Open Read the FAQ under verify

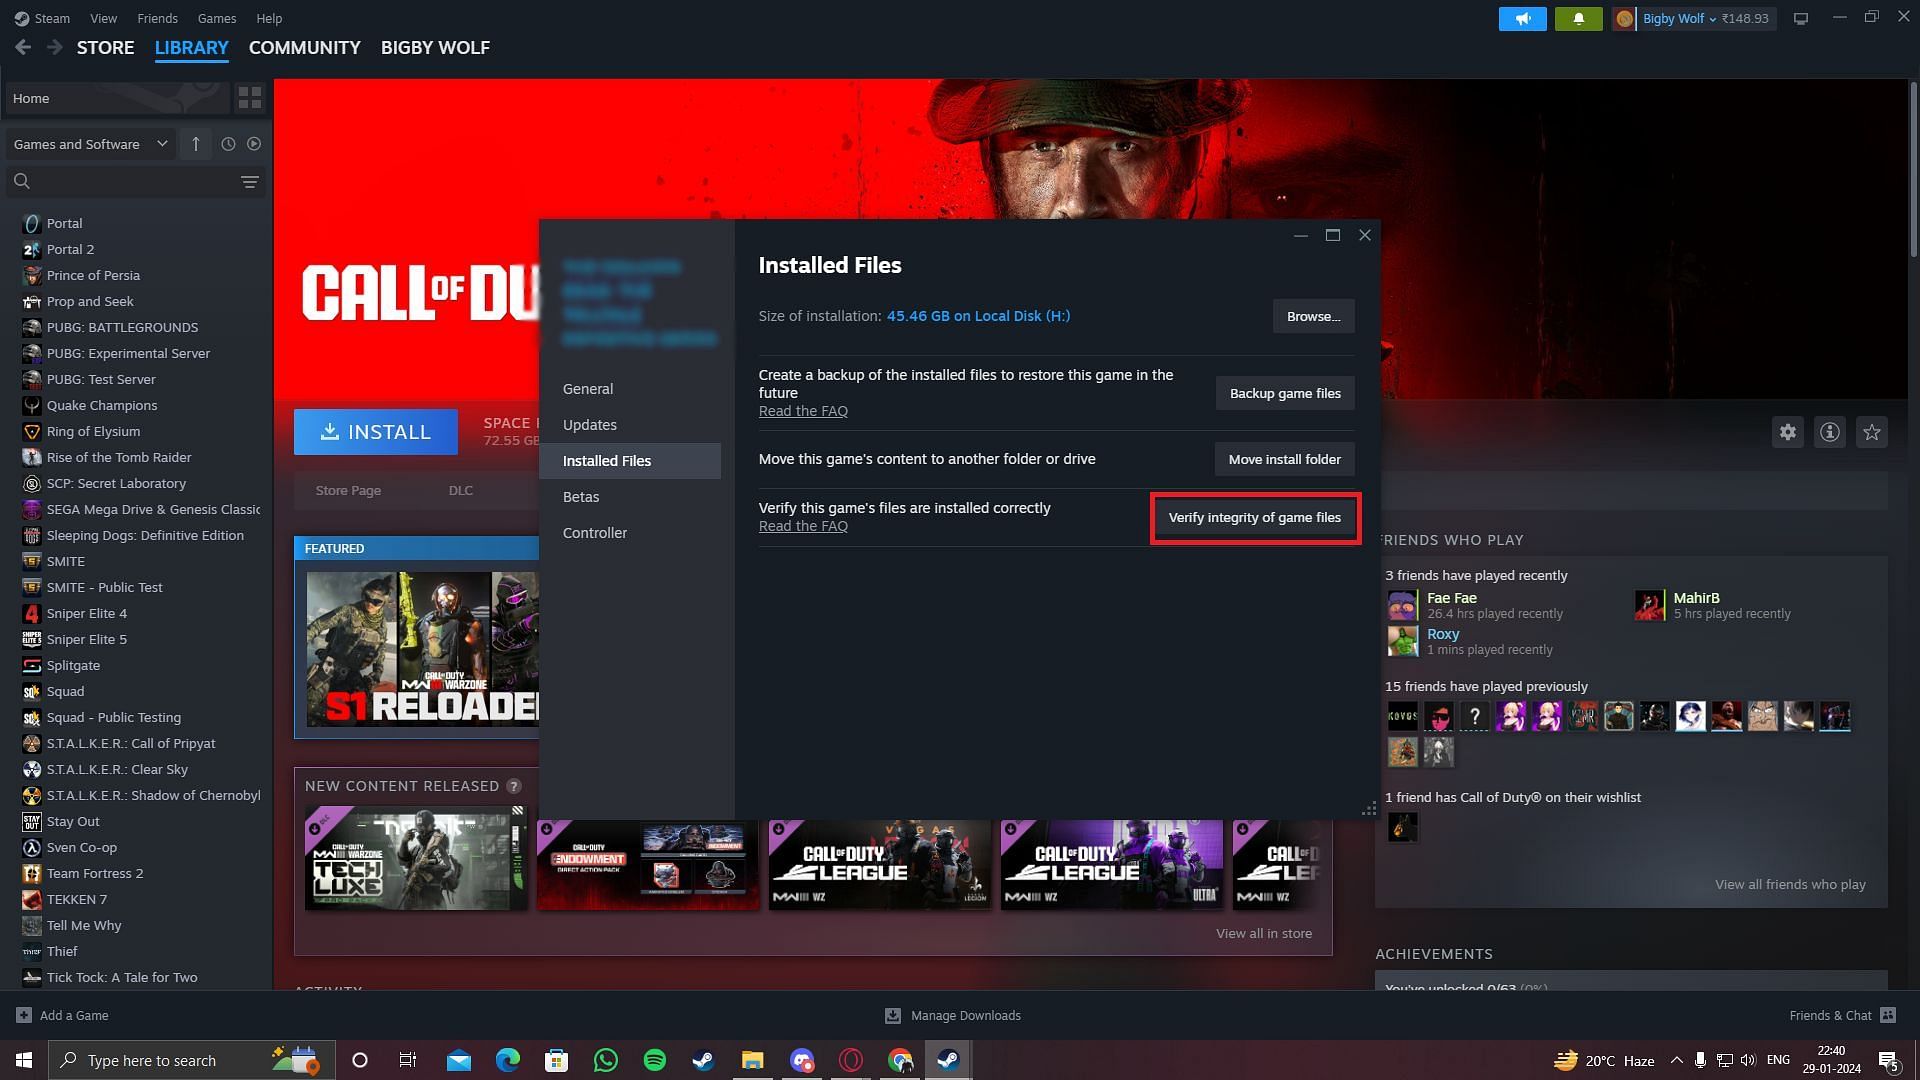pos(803,526)
